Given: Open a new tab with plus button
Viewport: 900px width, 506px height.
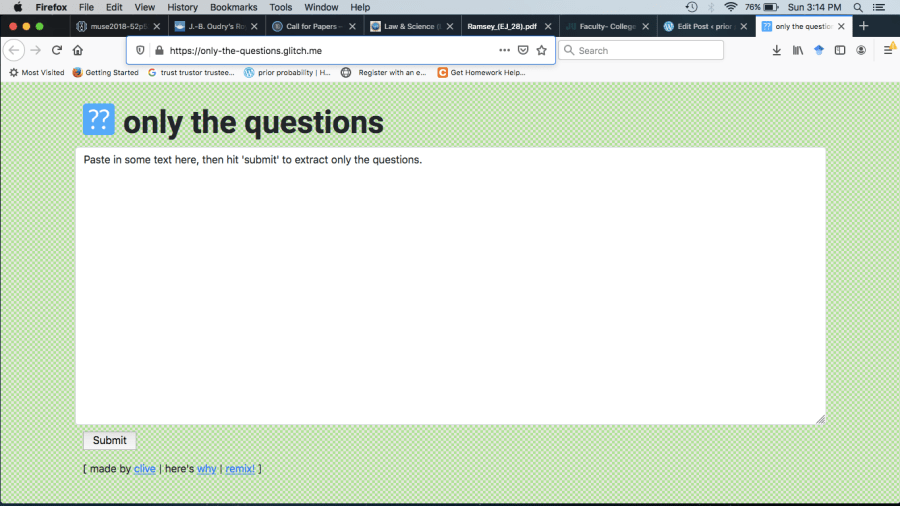Looking at the screenshot, I should [x=864, y=26].
